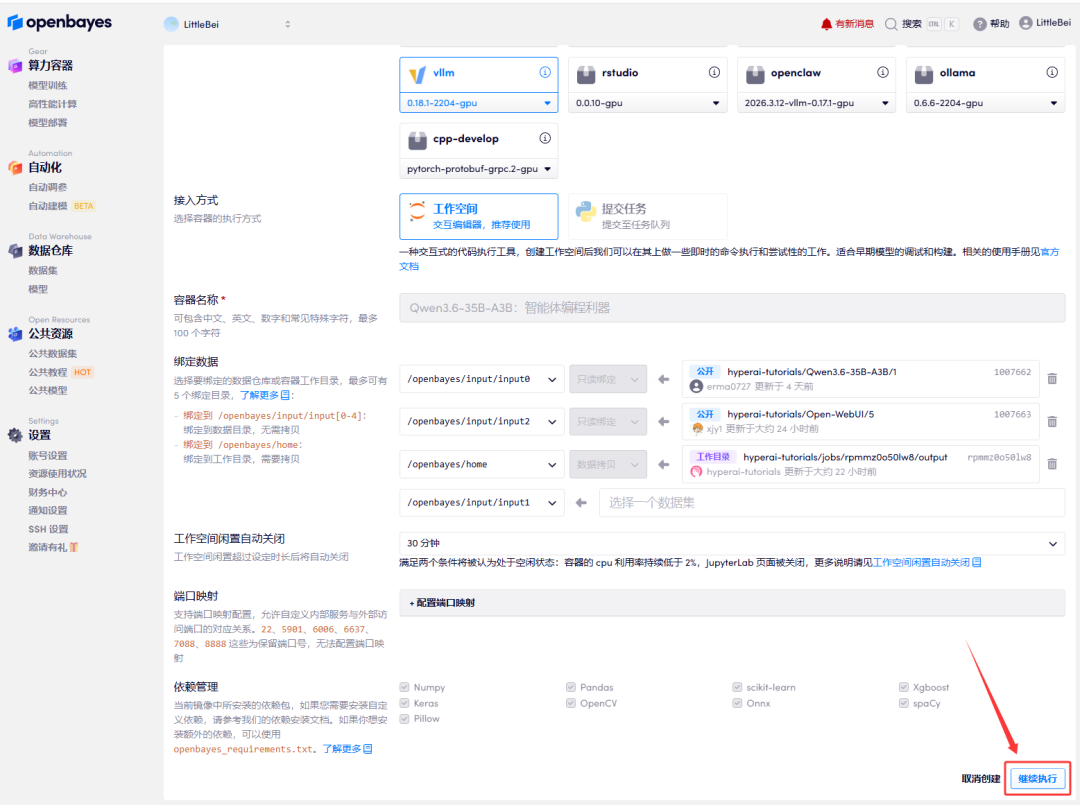Toggle the OpenCV dependency checkbox
Image resolution: width=1080 pixels, height=805 pixels.
571,703
